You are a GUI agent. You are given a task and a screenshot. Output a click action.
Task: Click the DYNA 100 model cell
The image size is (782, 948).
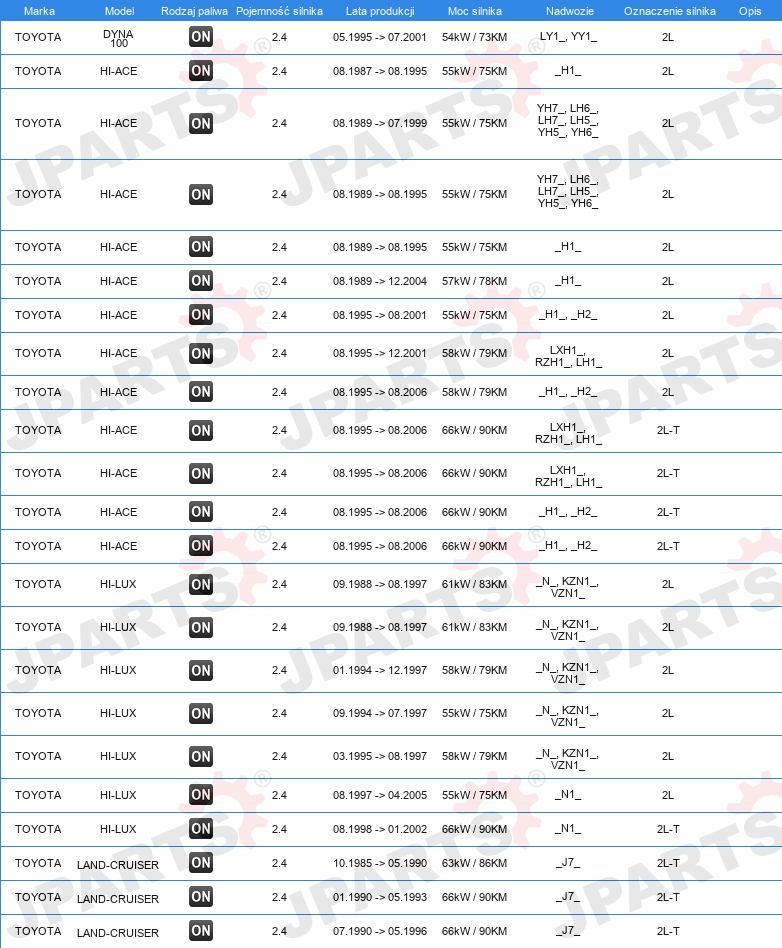[x=119, y=39]
